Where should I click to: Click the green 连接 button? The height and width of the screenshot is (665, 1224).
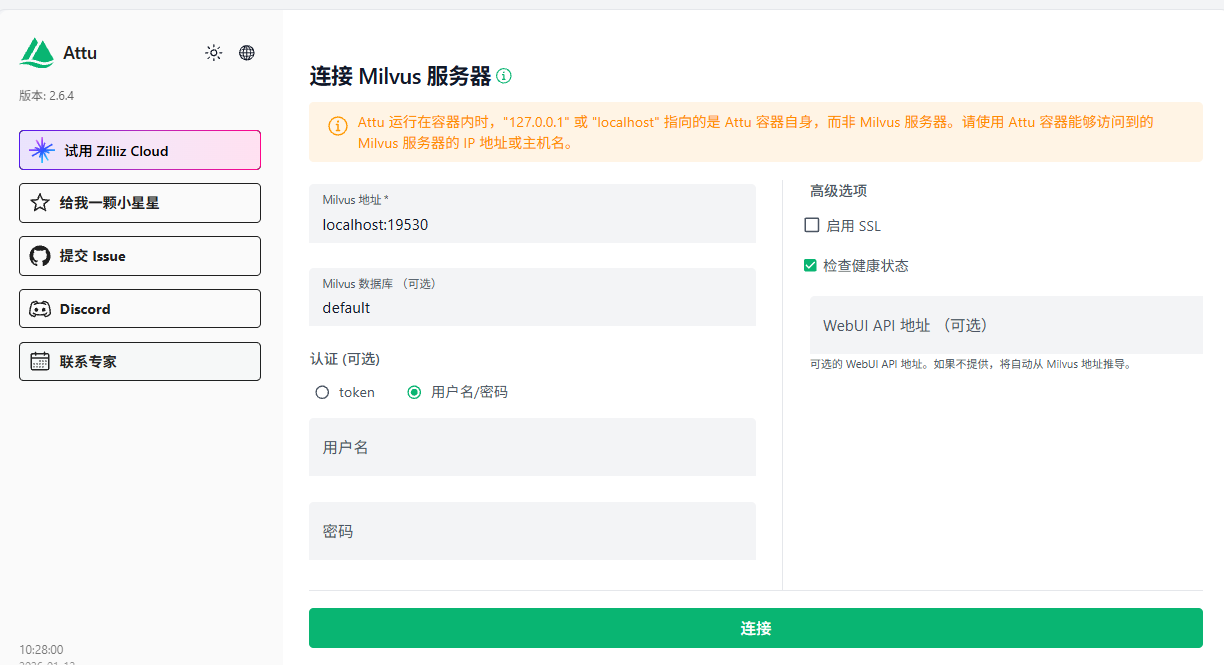[755, 628]
